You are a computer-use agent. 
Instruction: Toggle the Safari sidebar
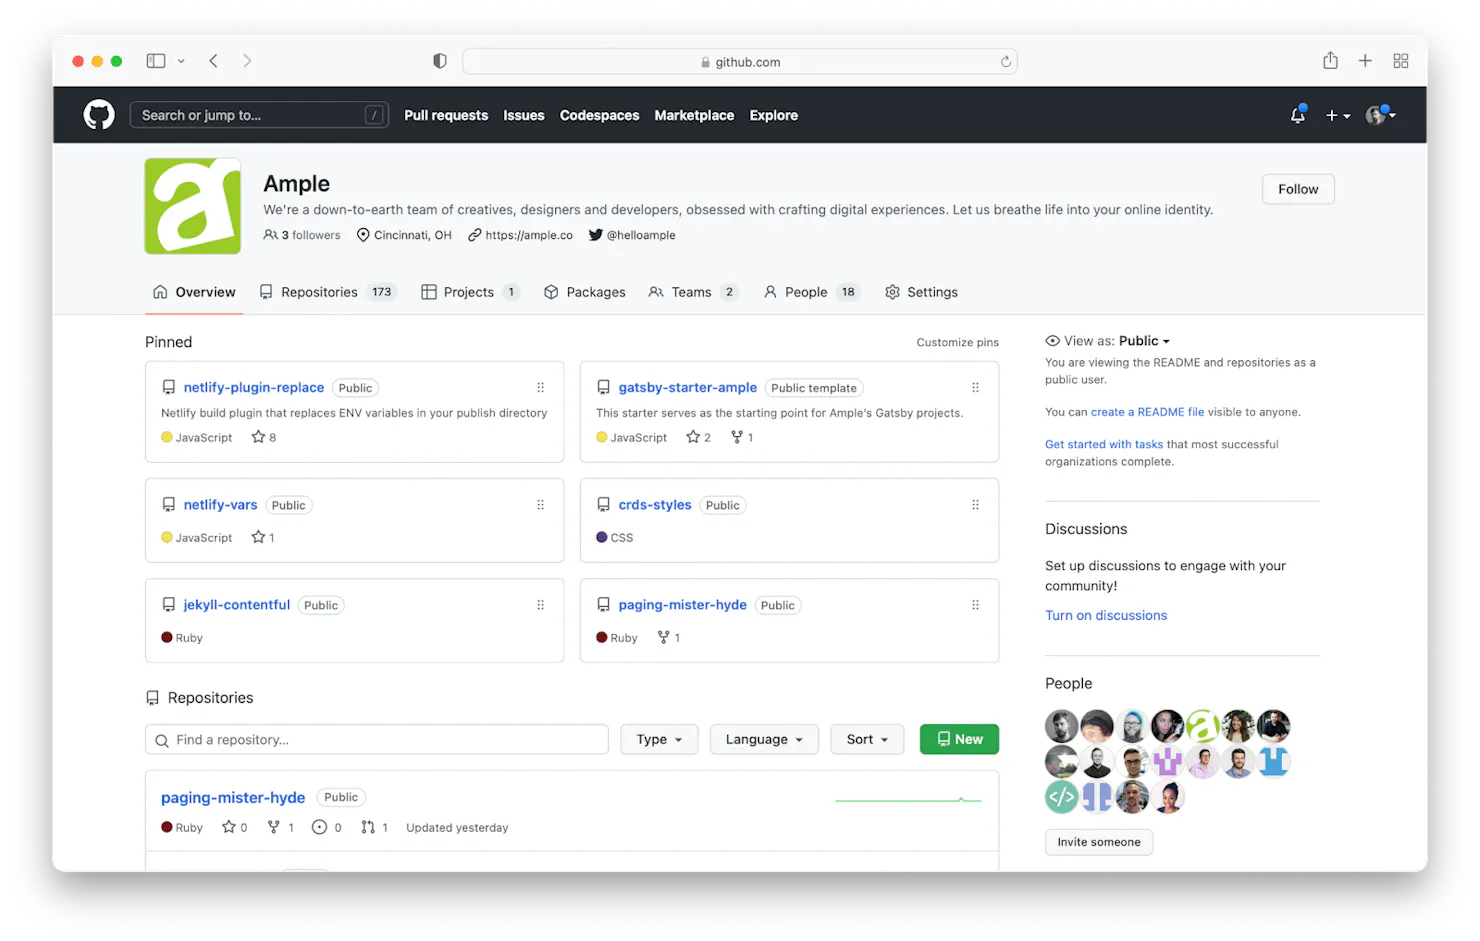156,61
